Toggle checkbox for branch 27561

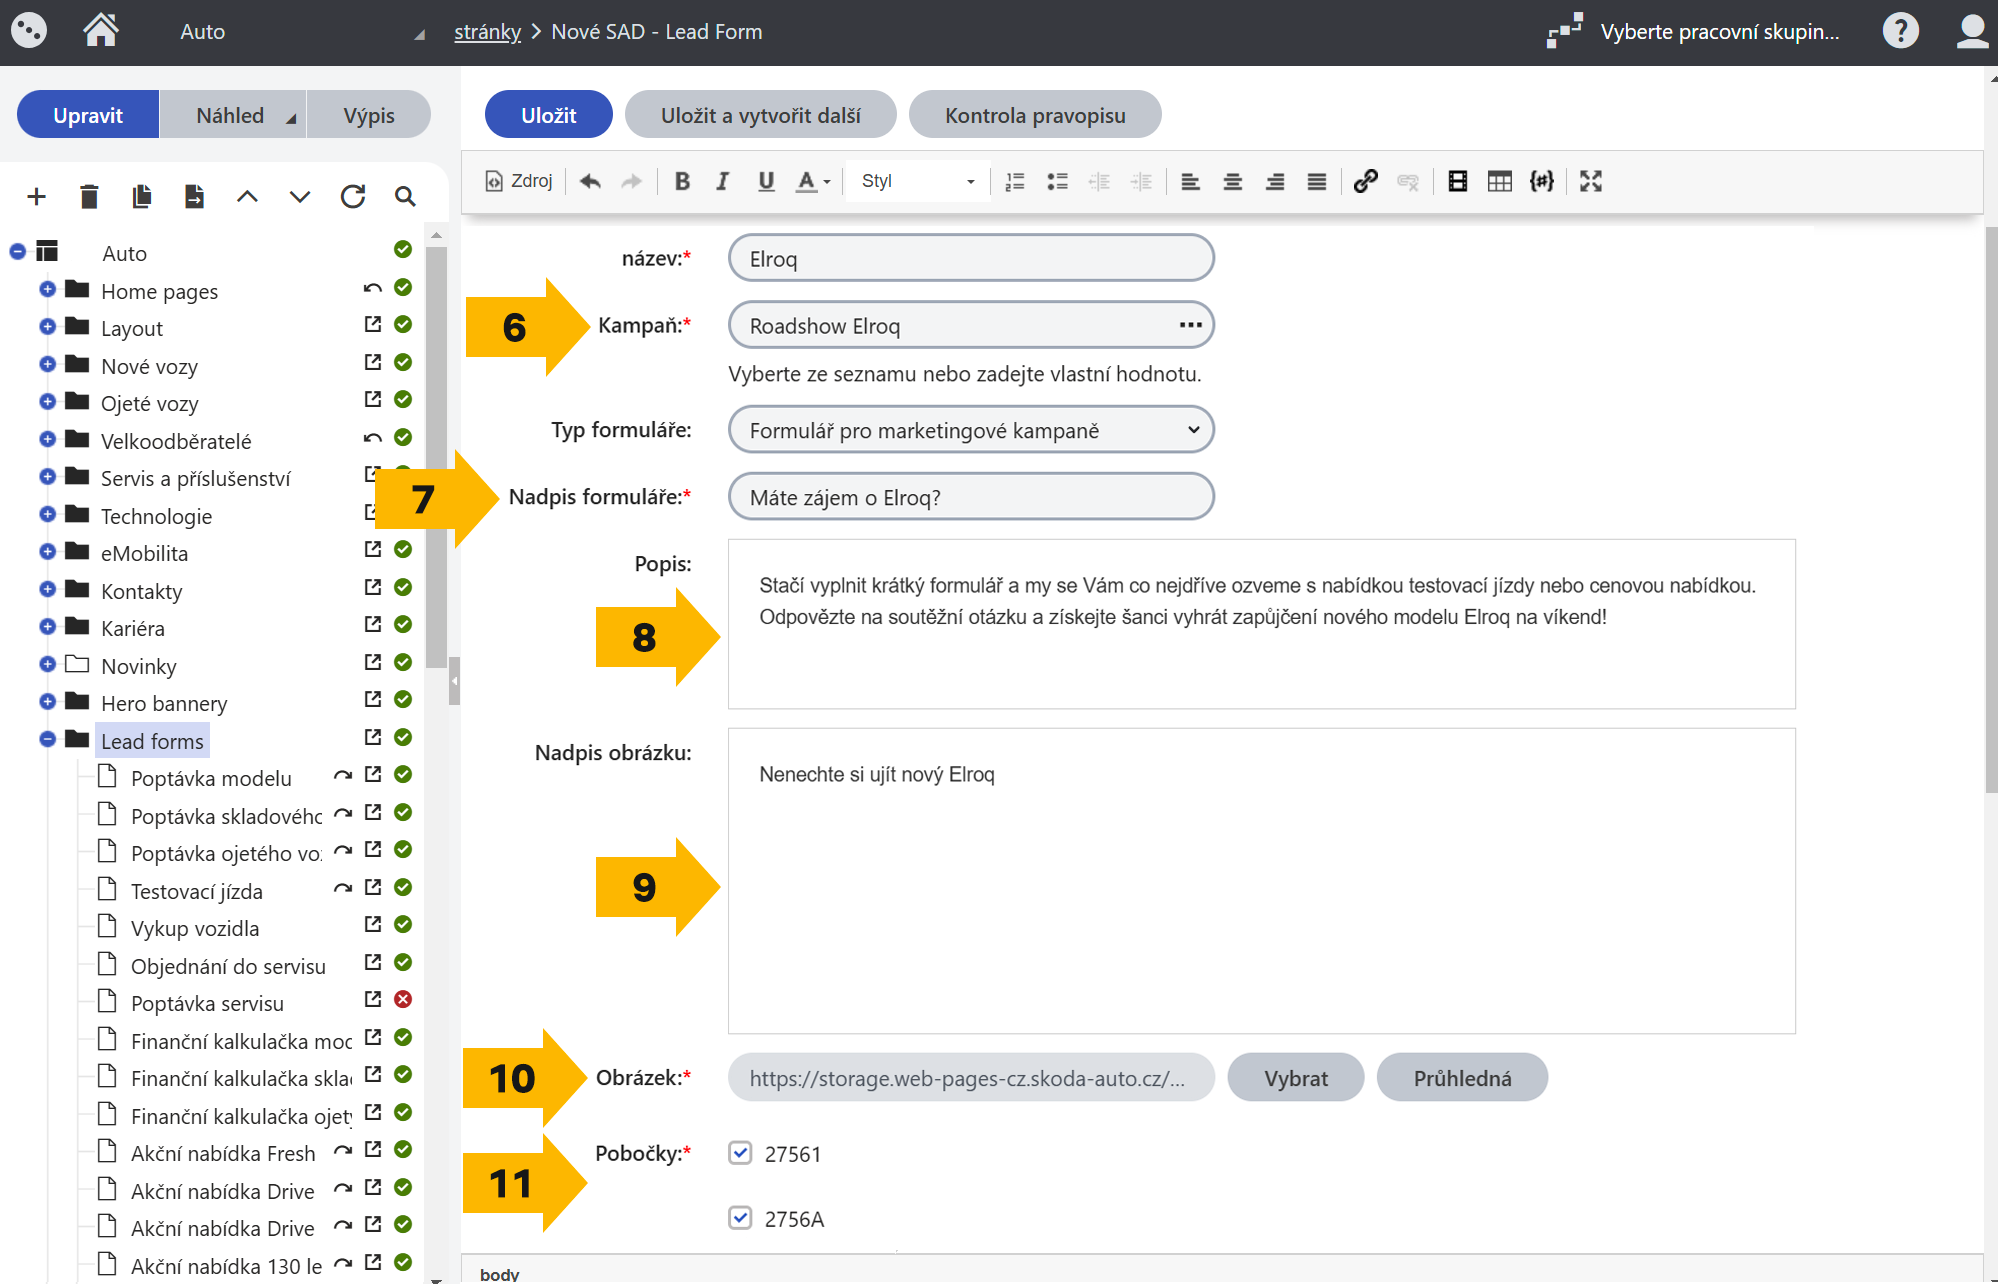(x=740, y=1153)
